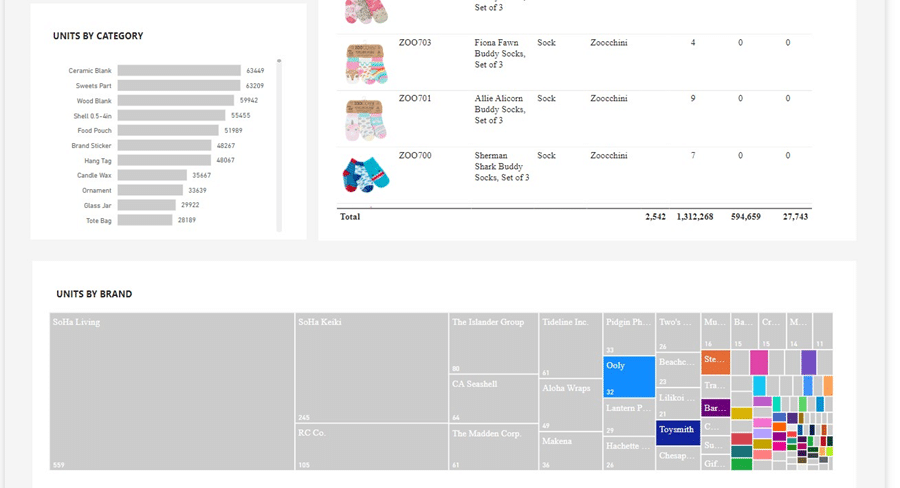The image size is (900, 488).
Task: Click the UNITS BY CATEGORY title
Action: coord(98,36)
